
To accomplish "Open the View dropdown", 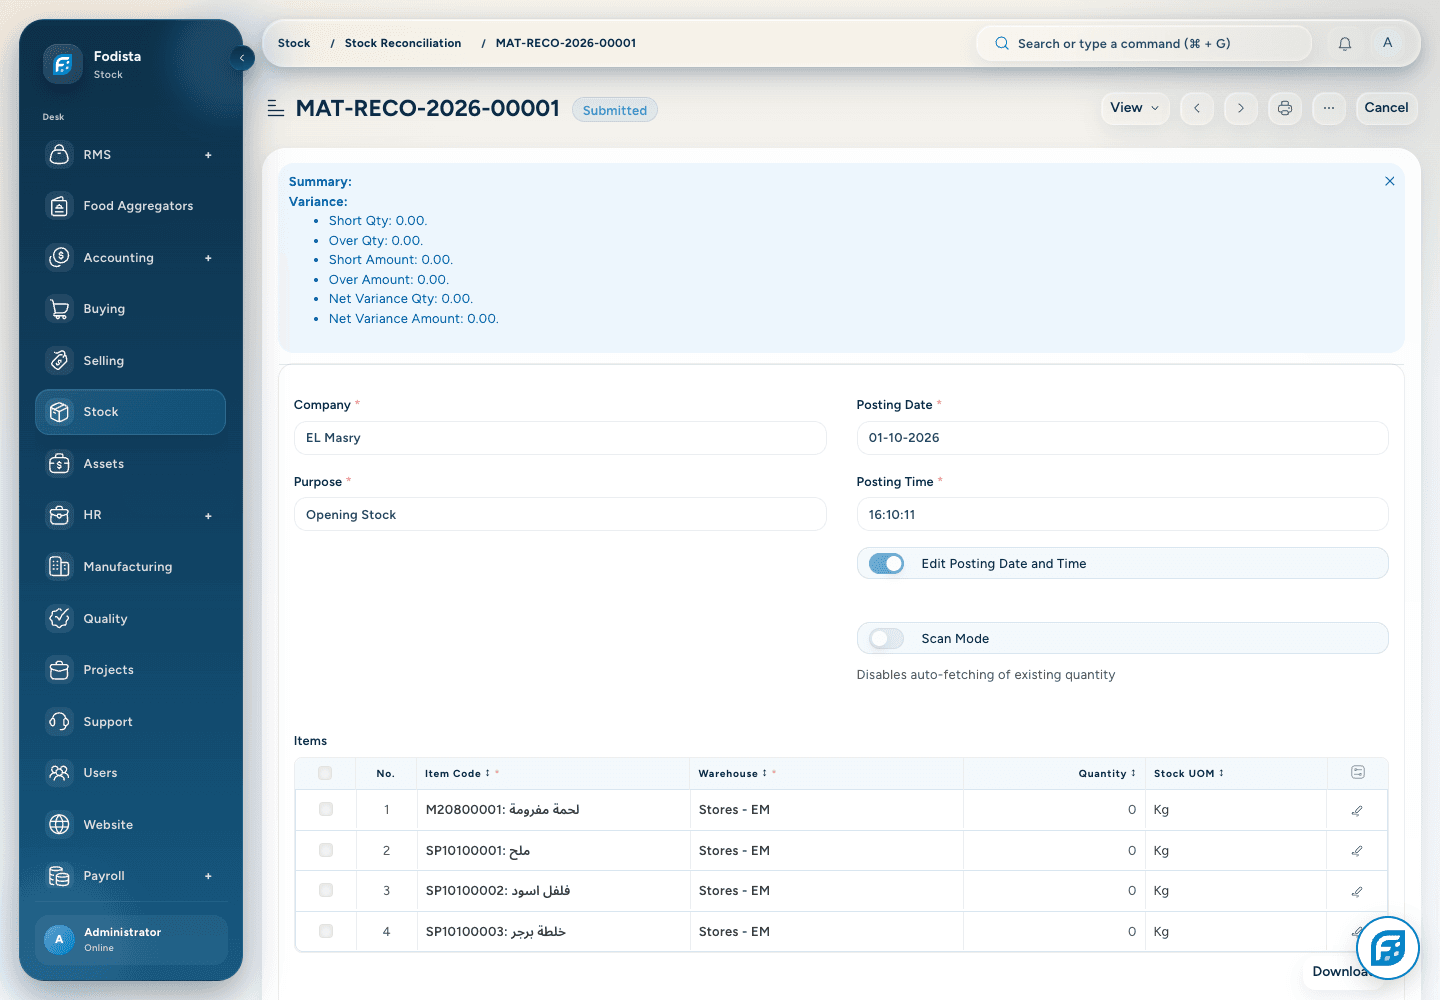I will coord(1135,108).
